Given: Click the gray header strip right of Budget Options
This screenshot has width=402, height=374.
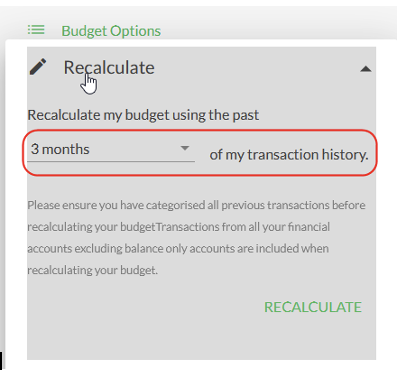Looking at the screenshot, I should coord(280,23).
